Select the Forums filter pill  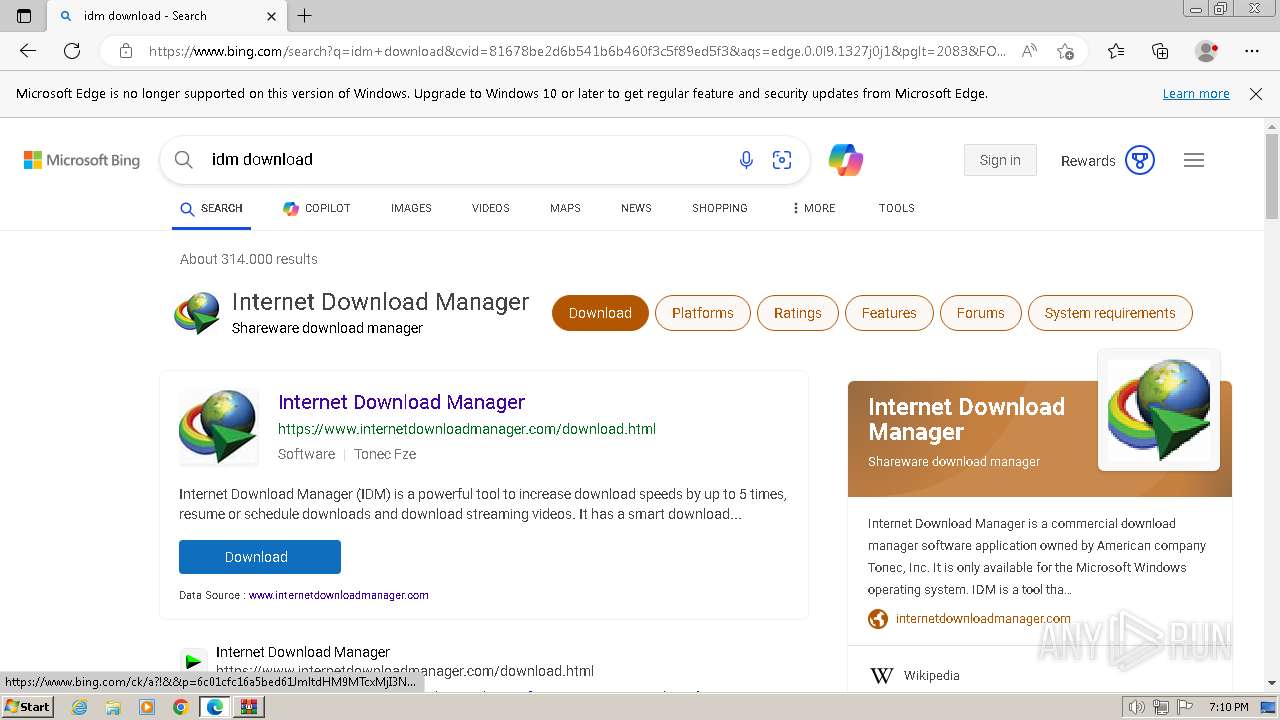pyautogui.click(x=980, y=313)
